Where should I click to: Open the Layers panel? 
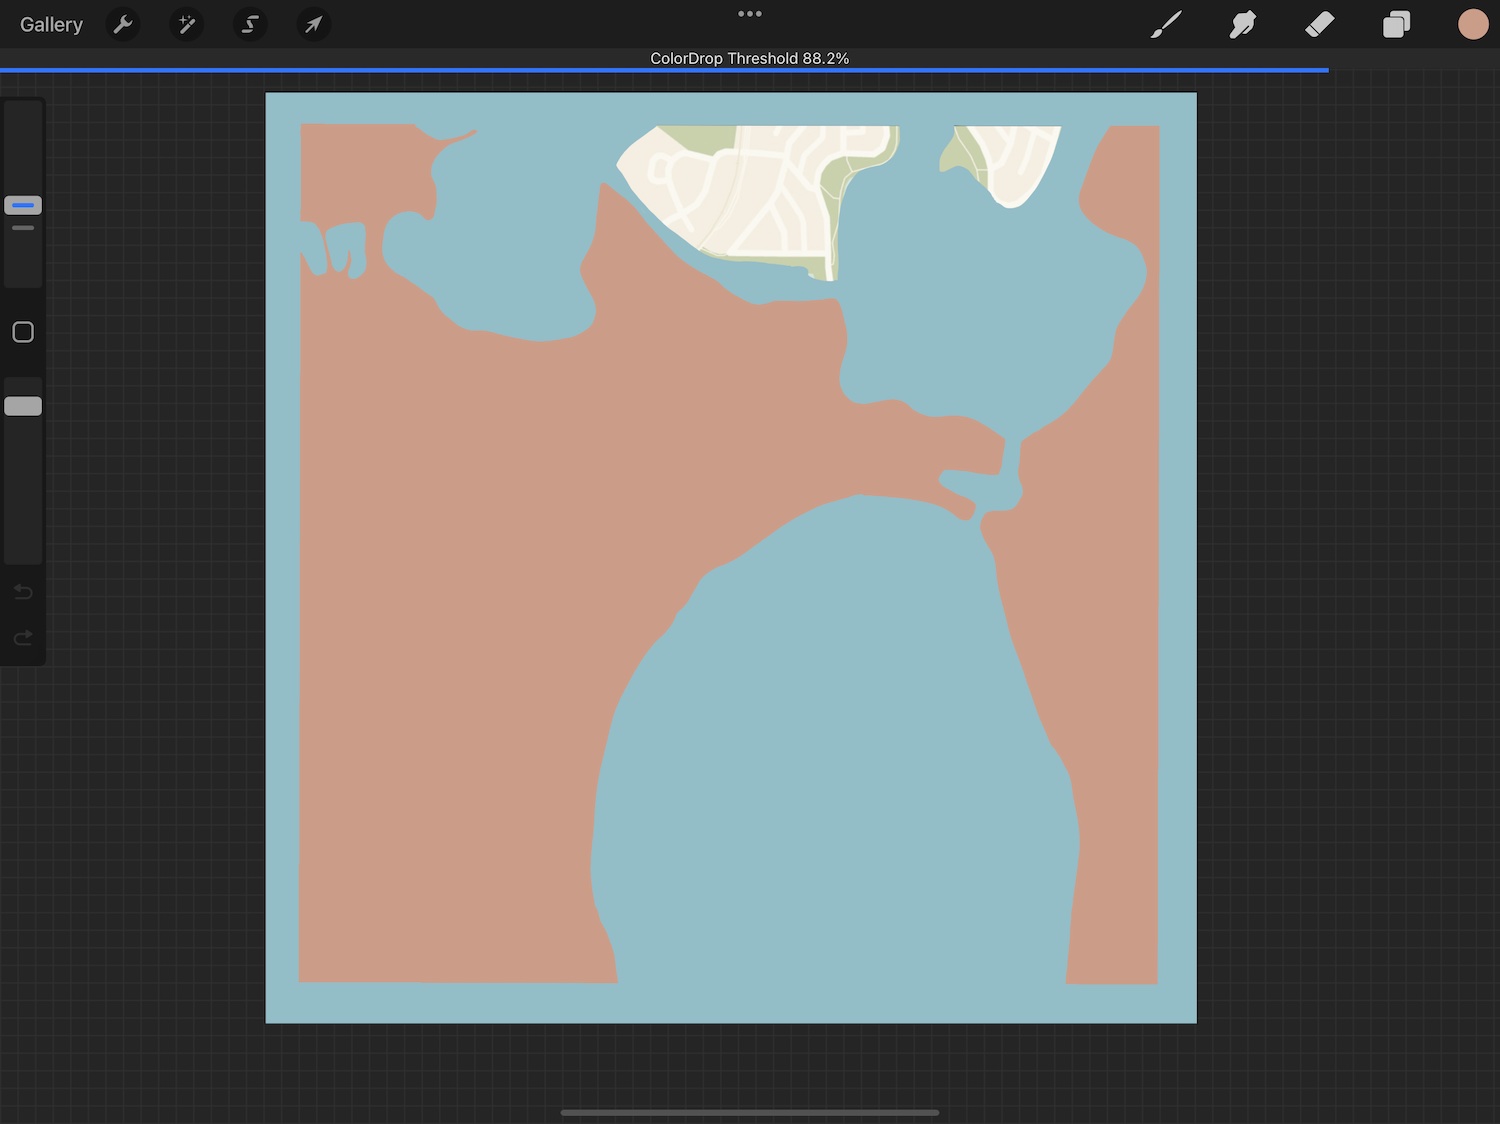[x=1396, y=24]
